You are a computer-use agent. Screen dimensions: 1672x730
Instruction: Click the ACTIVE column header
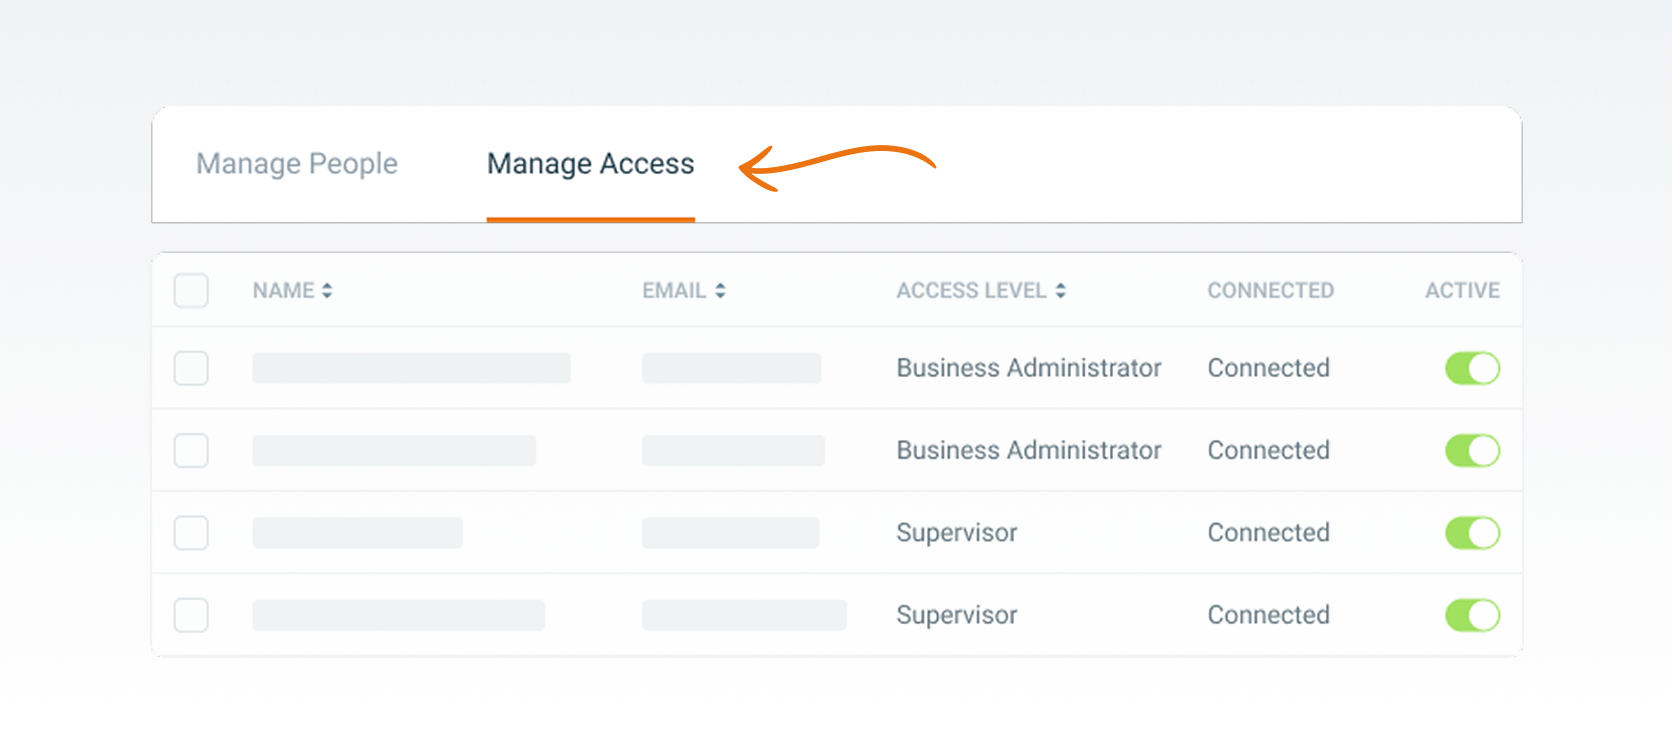[x=1462, y=291]
